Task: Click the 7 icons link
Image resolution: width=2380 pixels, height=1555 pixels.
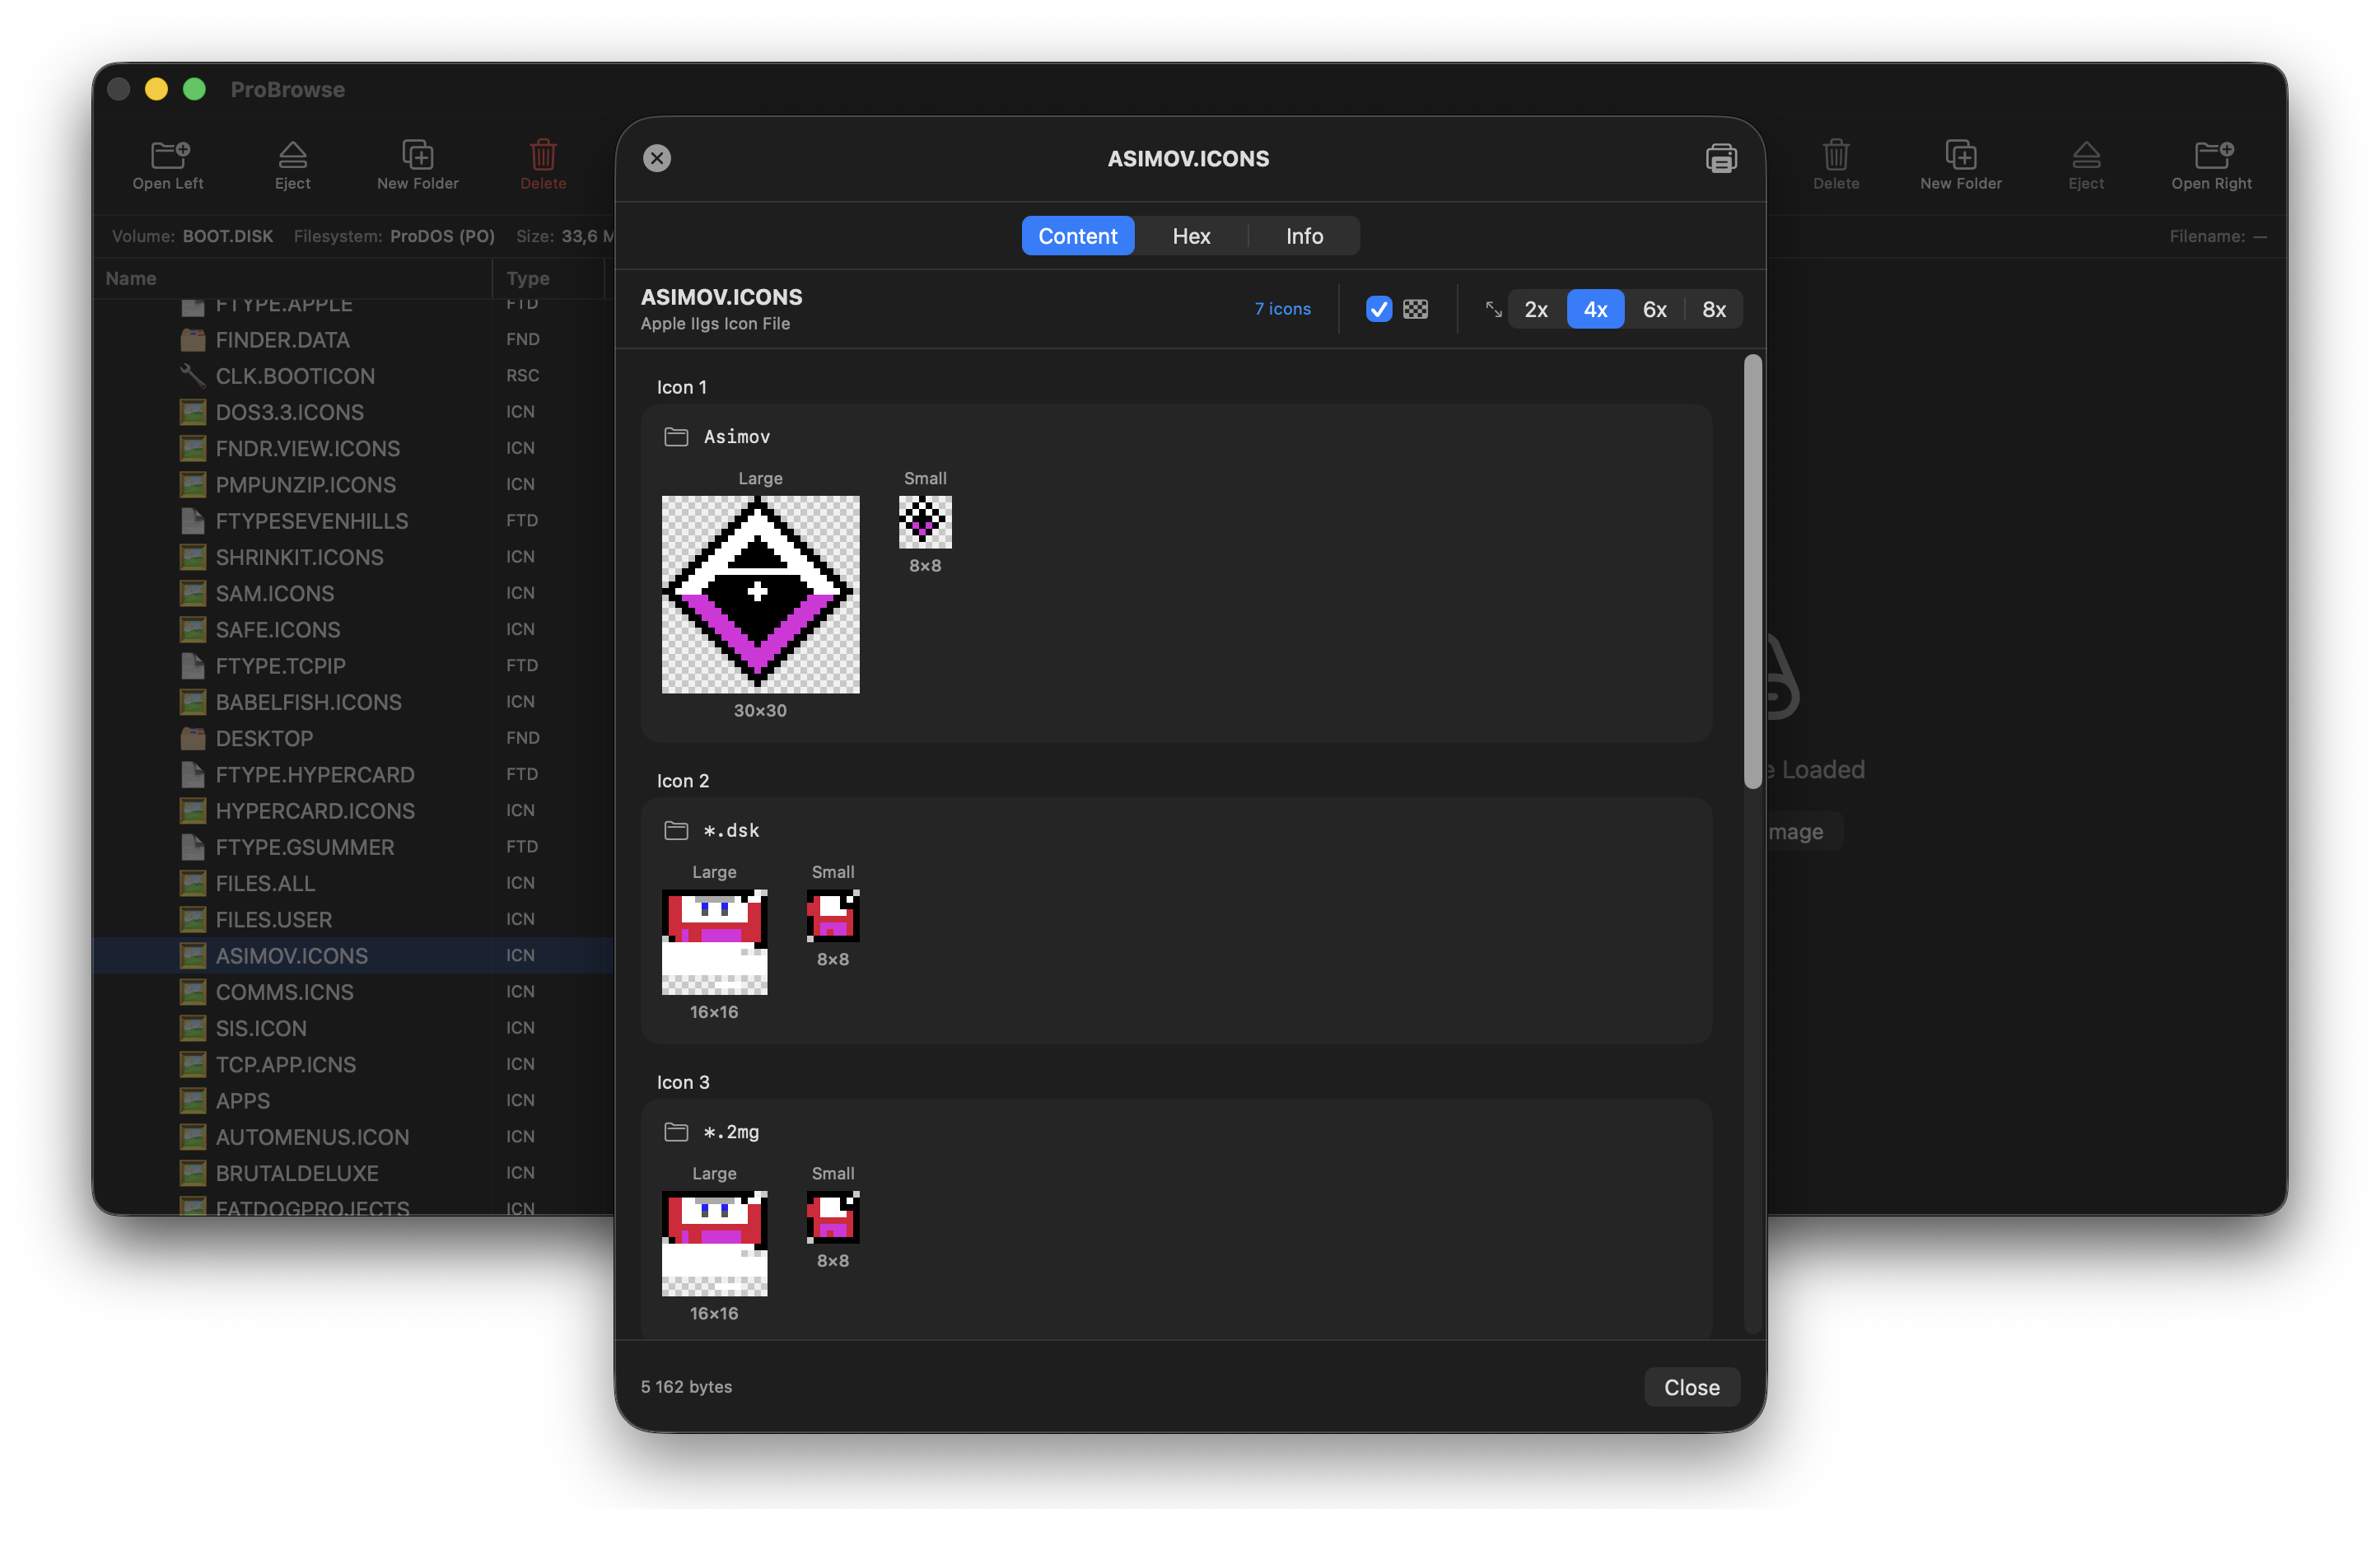Action: pyautogui.click(x=1282, y=309)
